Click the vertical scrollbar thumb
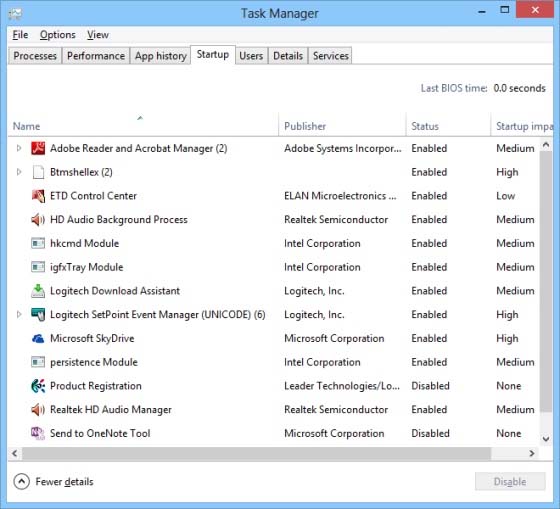Image resolution: width=560 pixels, height=509 pixels. click(546, 281)
